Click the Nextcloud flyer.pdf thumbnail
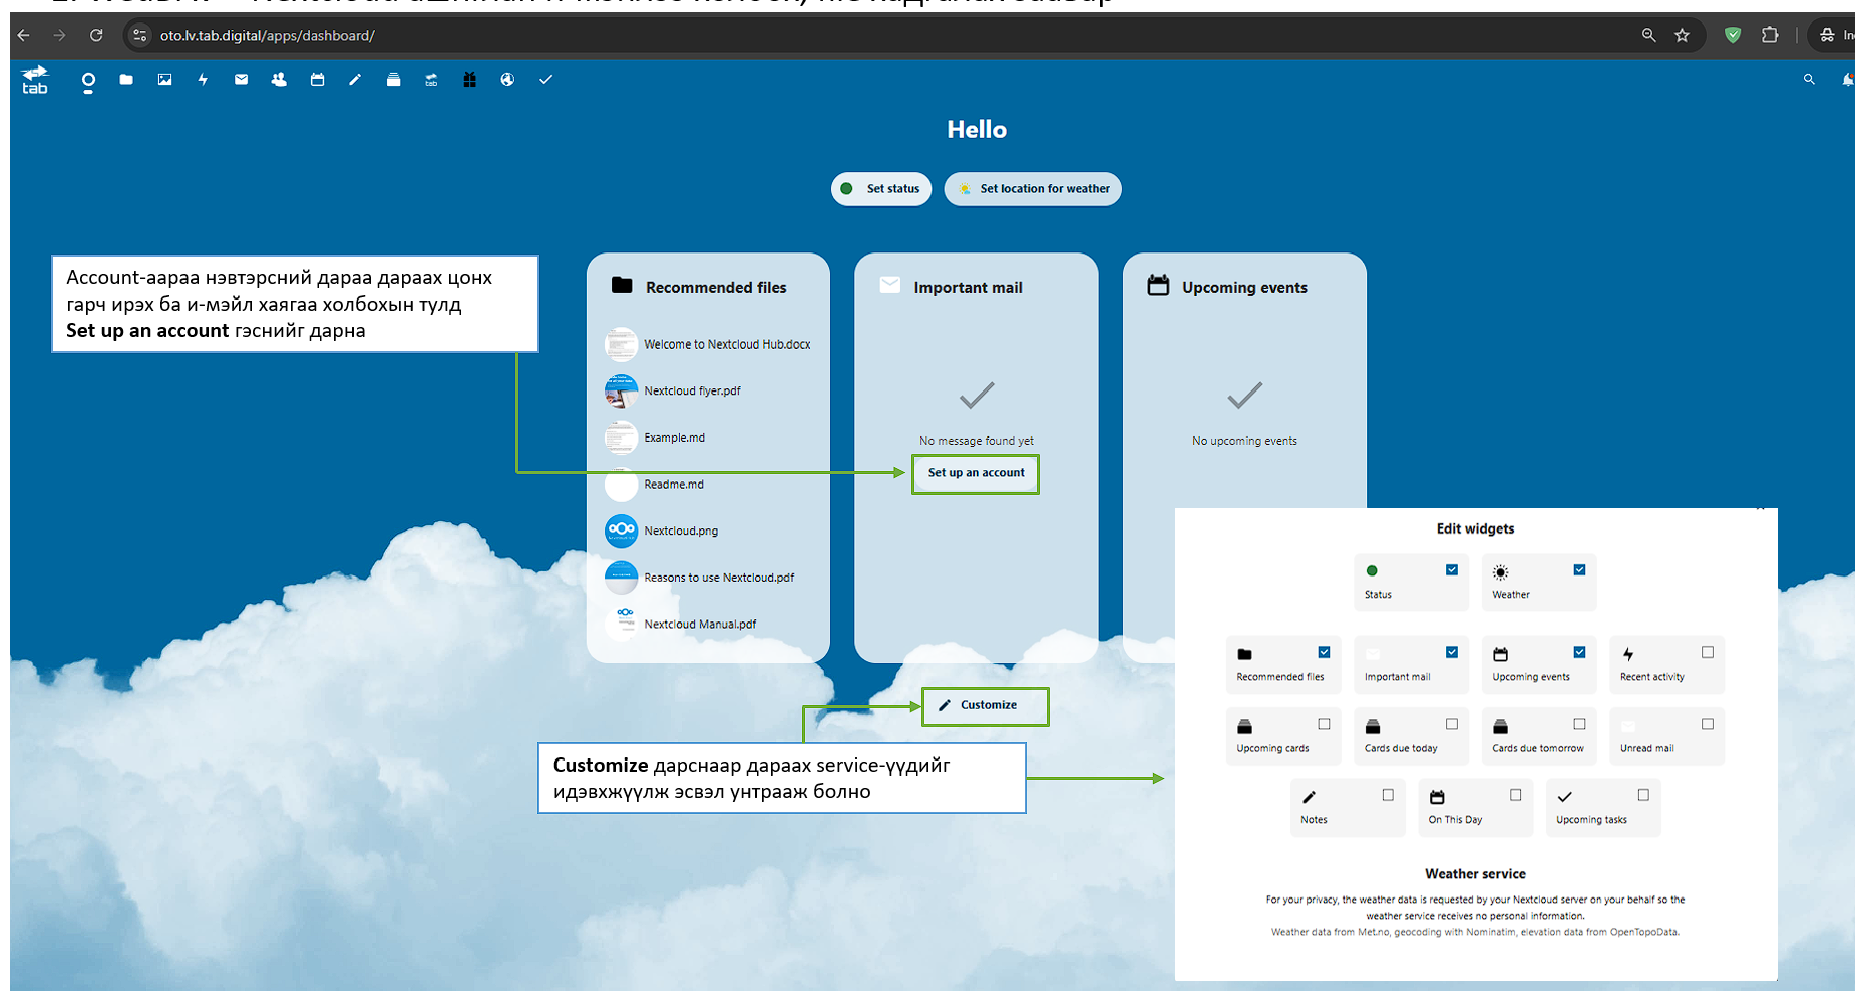Screen dimensions: 1855x991 621,391
